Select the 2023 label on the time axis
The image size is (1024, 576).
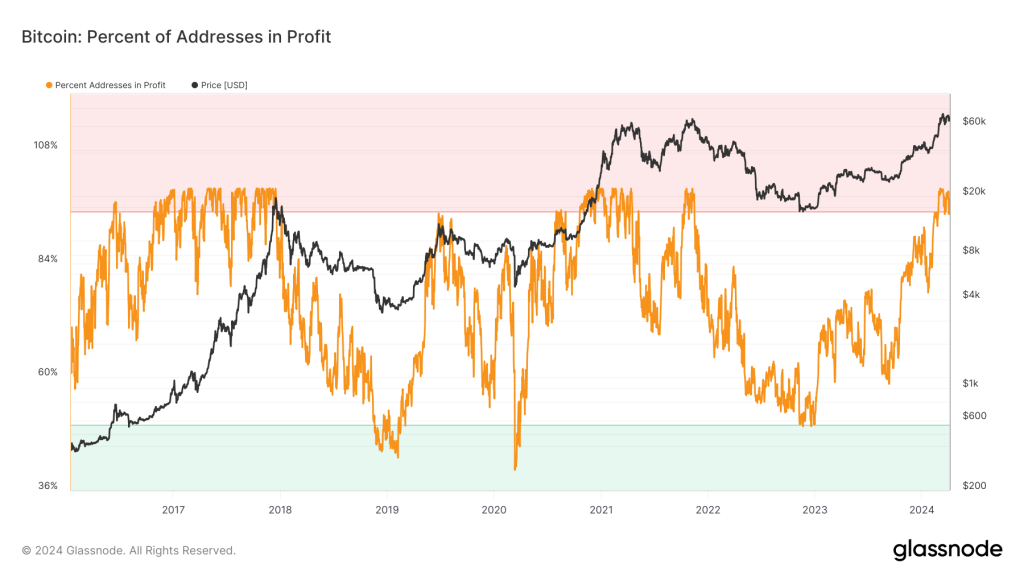(815, 506)
